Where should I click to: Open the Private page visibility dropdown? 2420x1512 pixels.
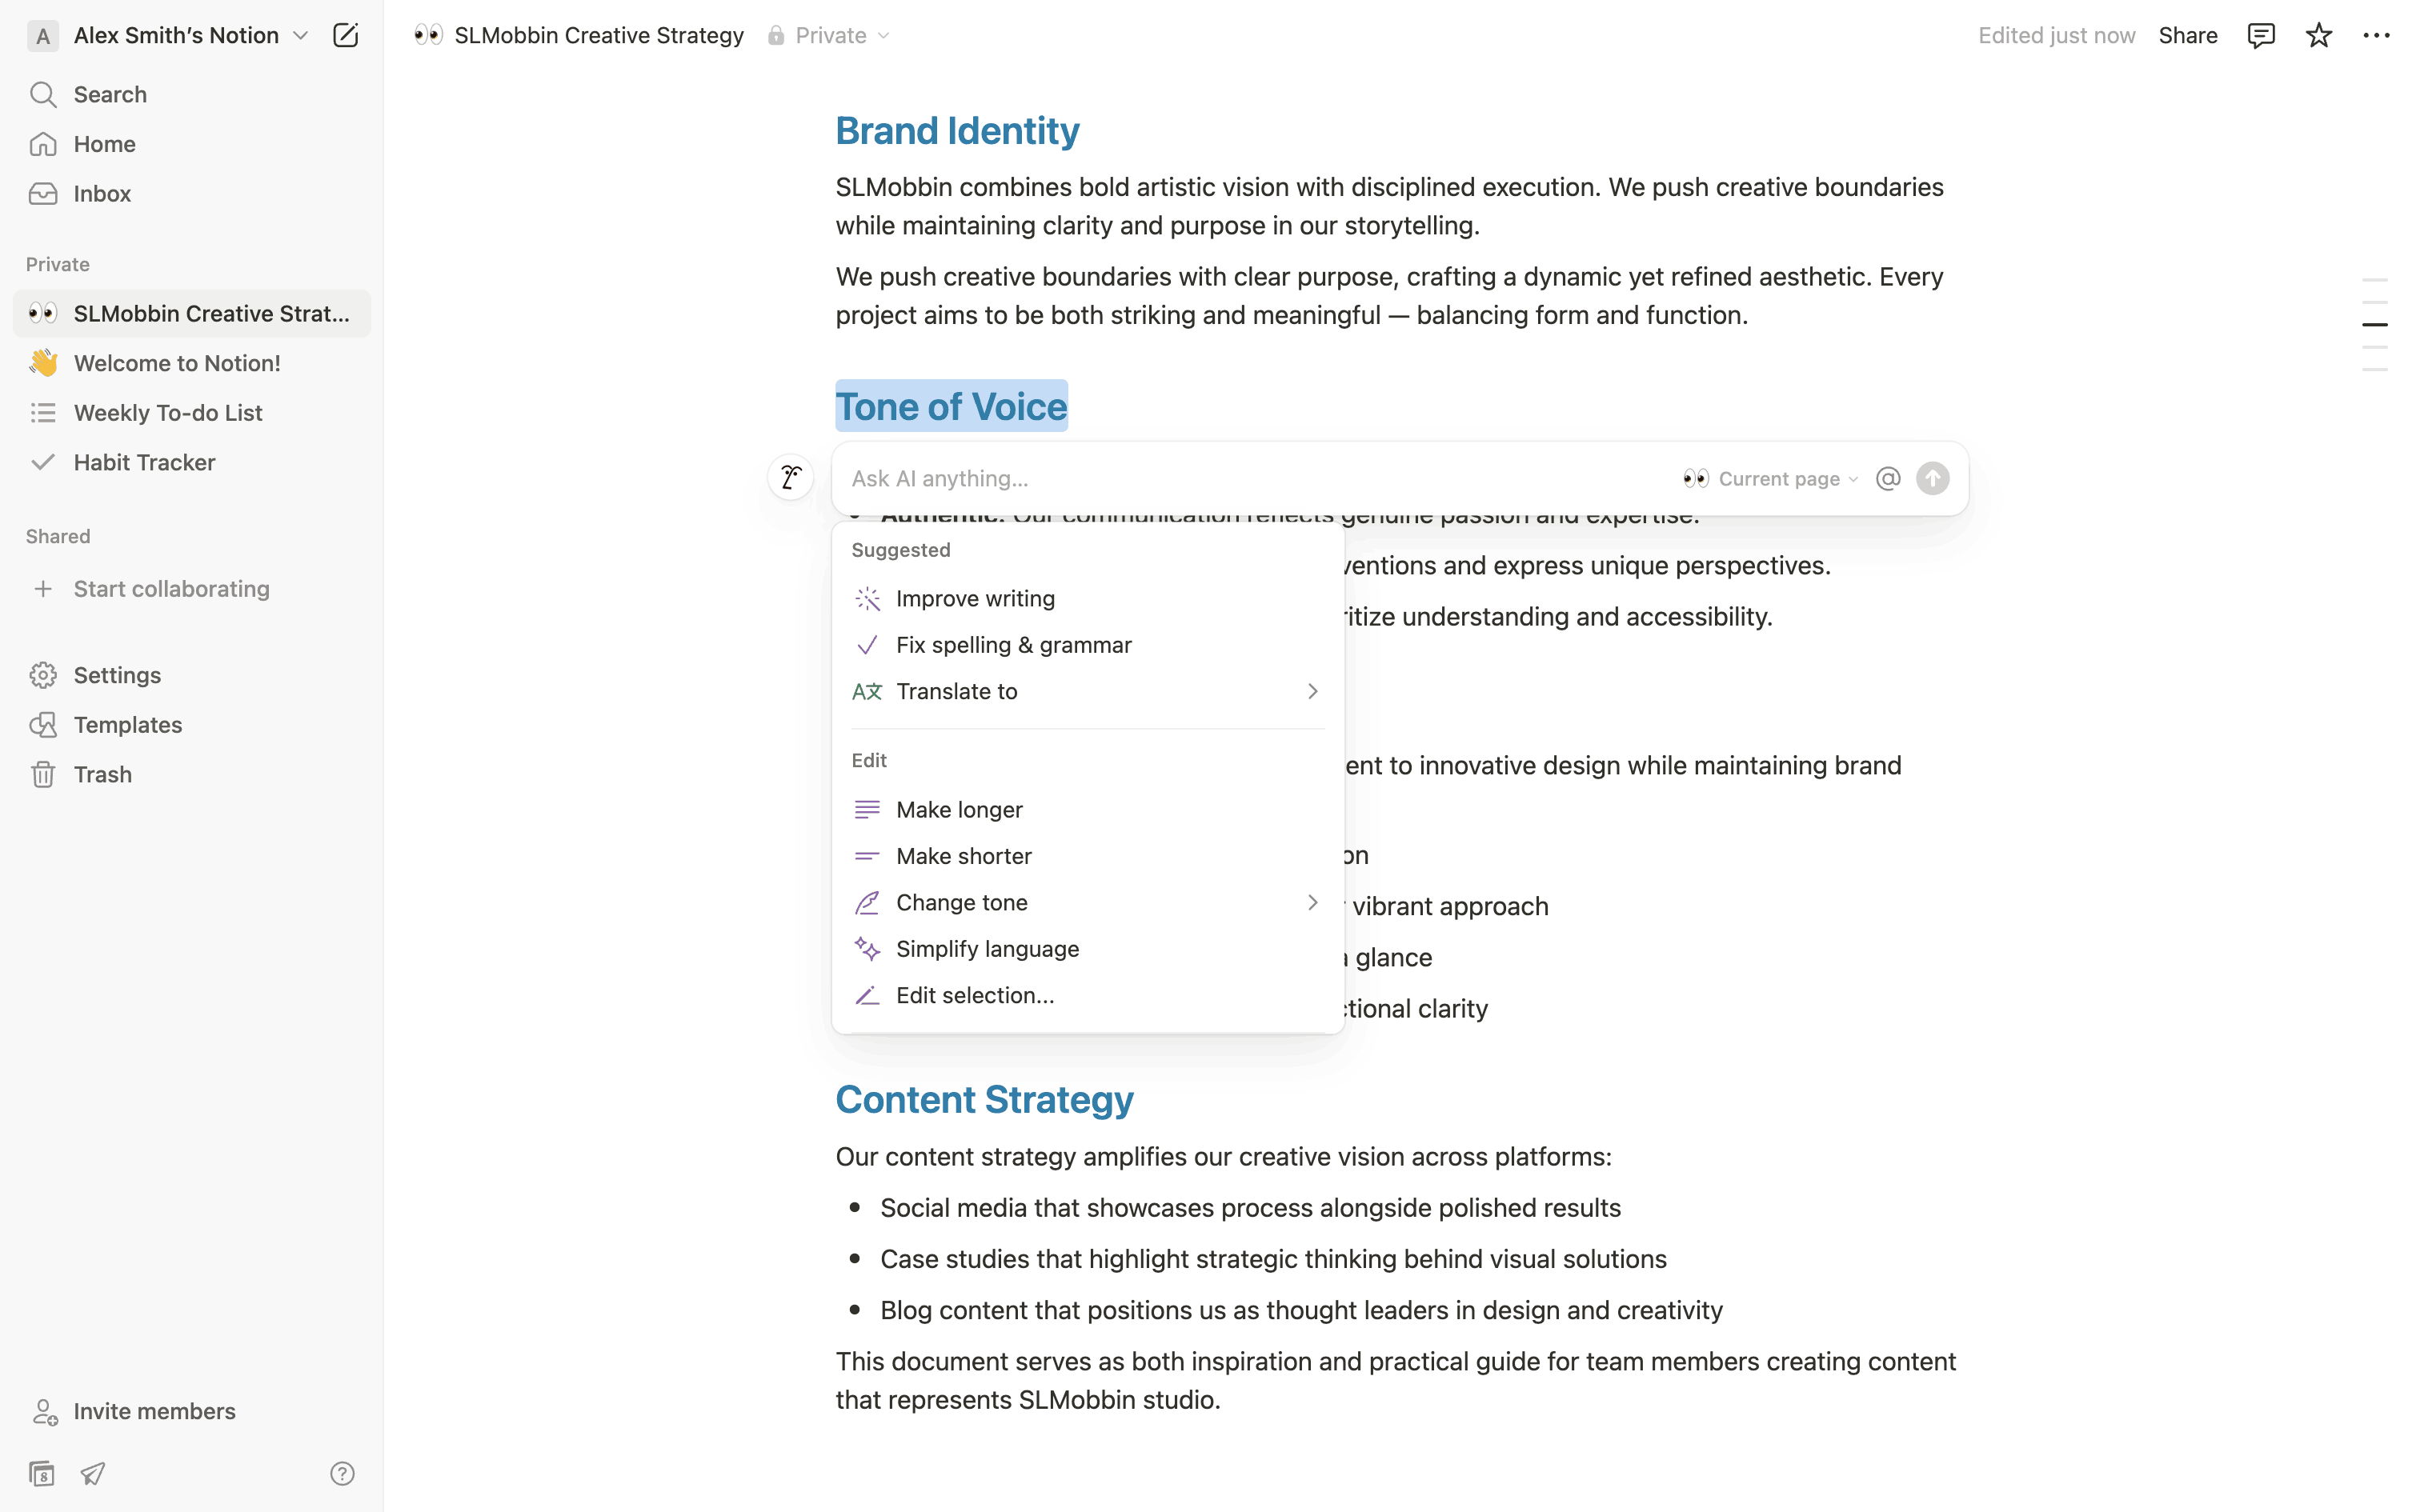[x=830, y=36]
